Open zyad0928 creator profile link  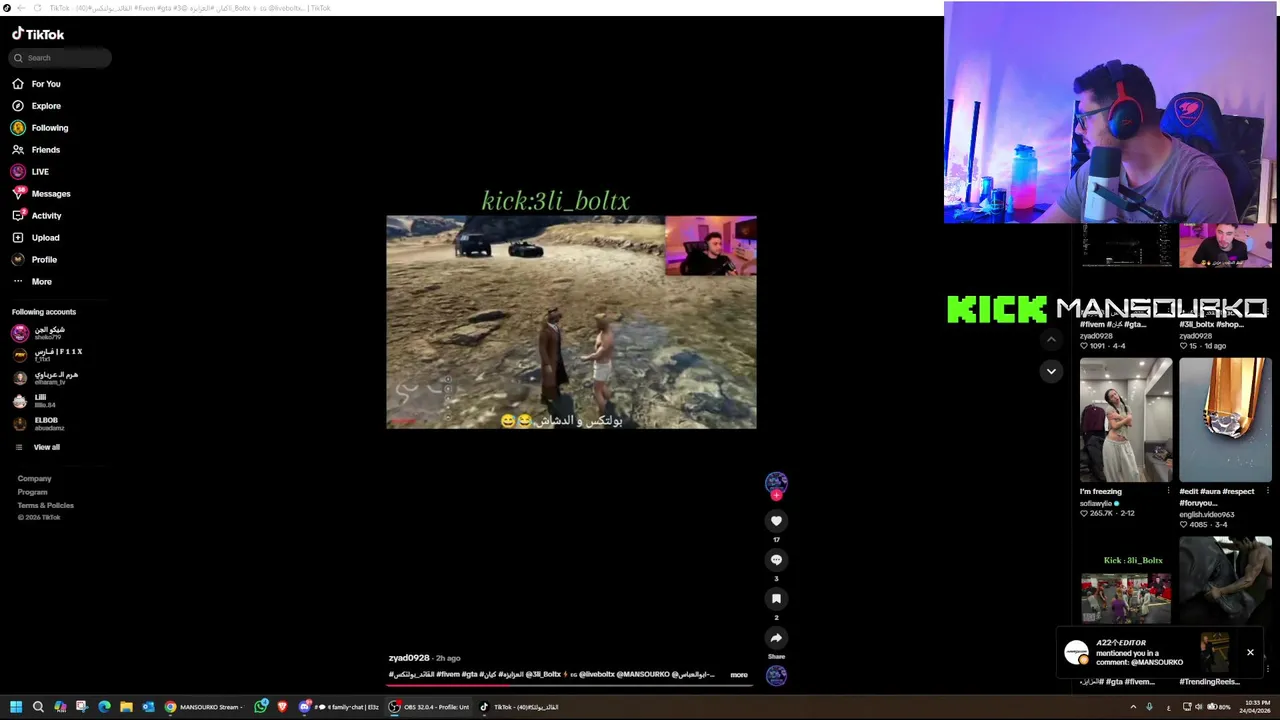click(x=409, y=658)
